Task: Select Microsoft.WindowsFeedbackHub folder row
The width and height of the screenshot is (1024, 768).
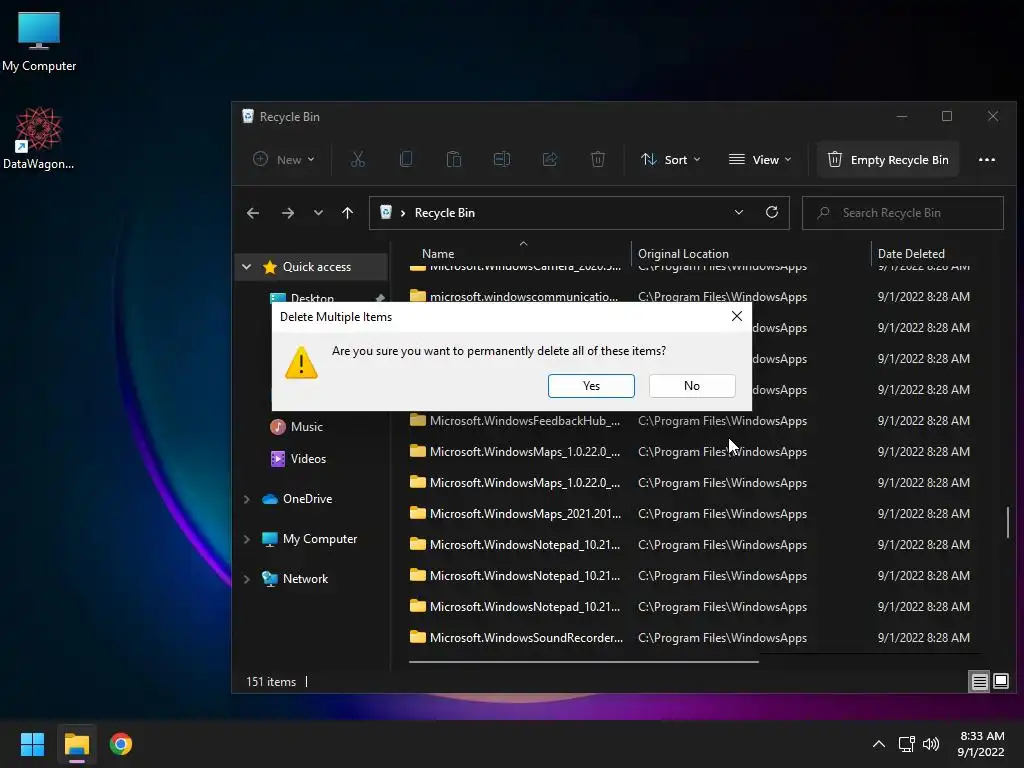Action: (692, 421)
